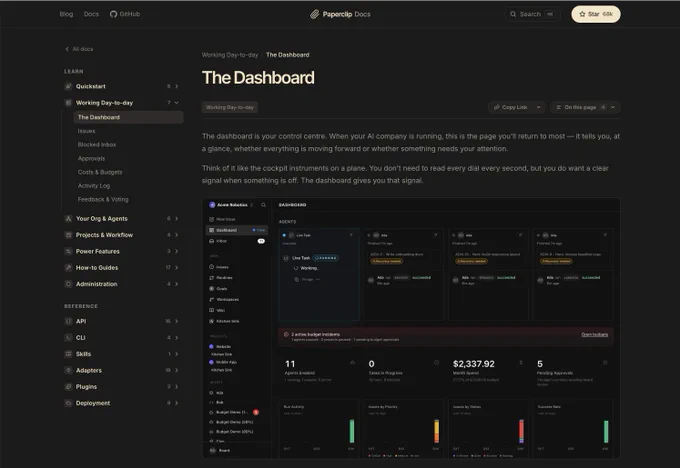
Task: Expand the Projects & Workflow chevron
Action: tap(177, 235)
